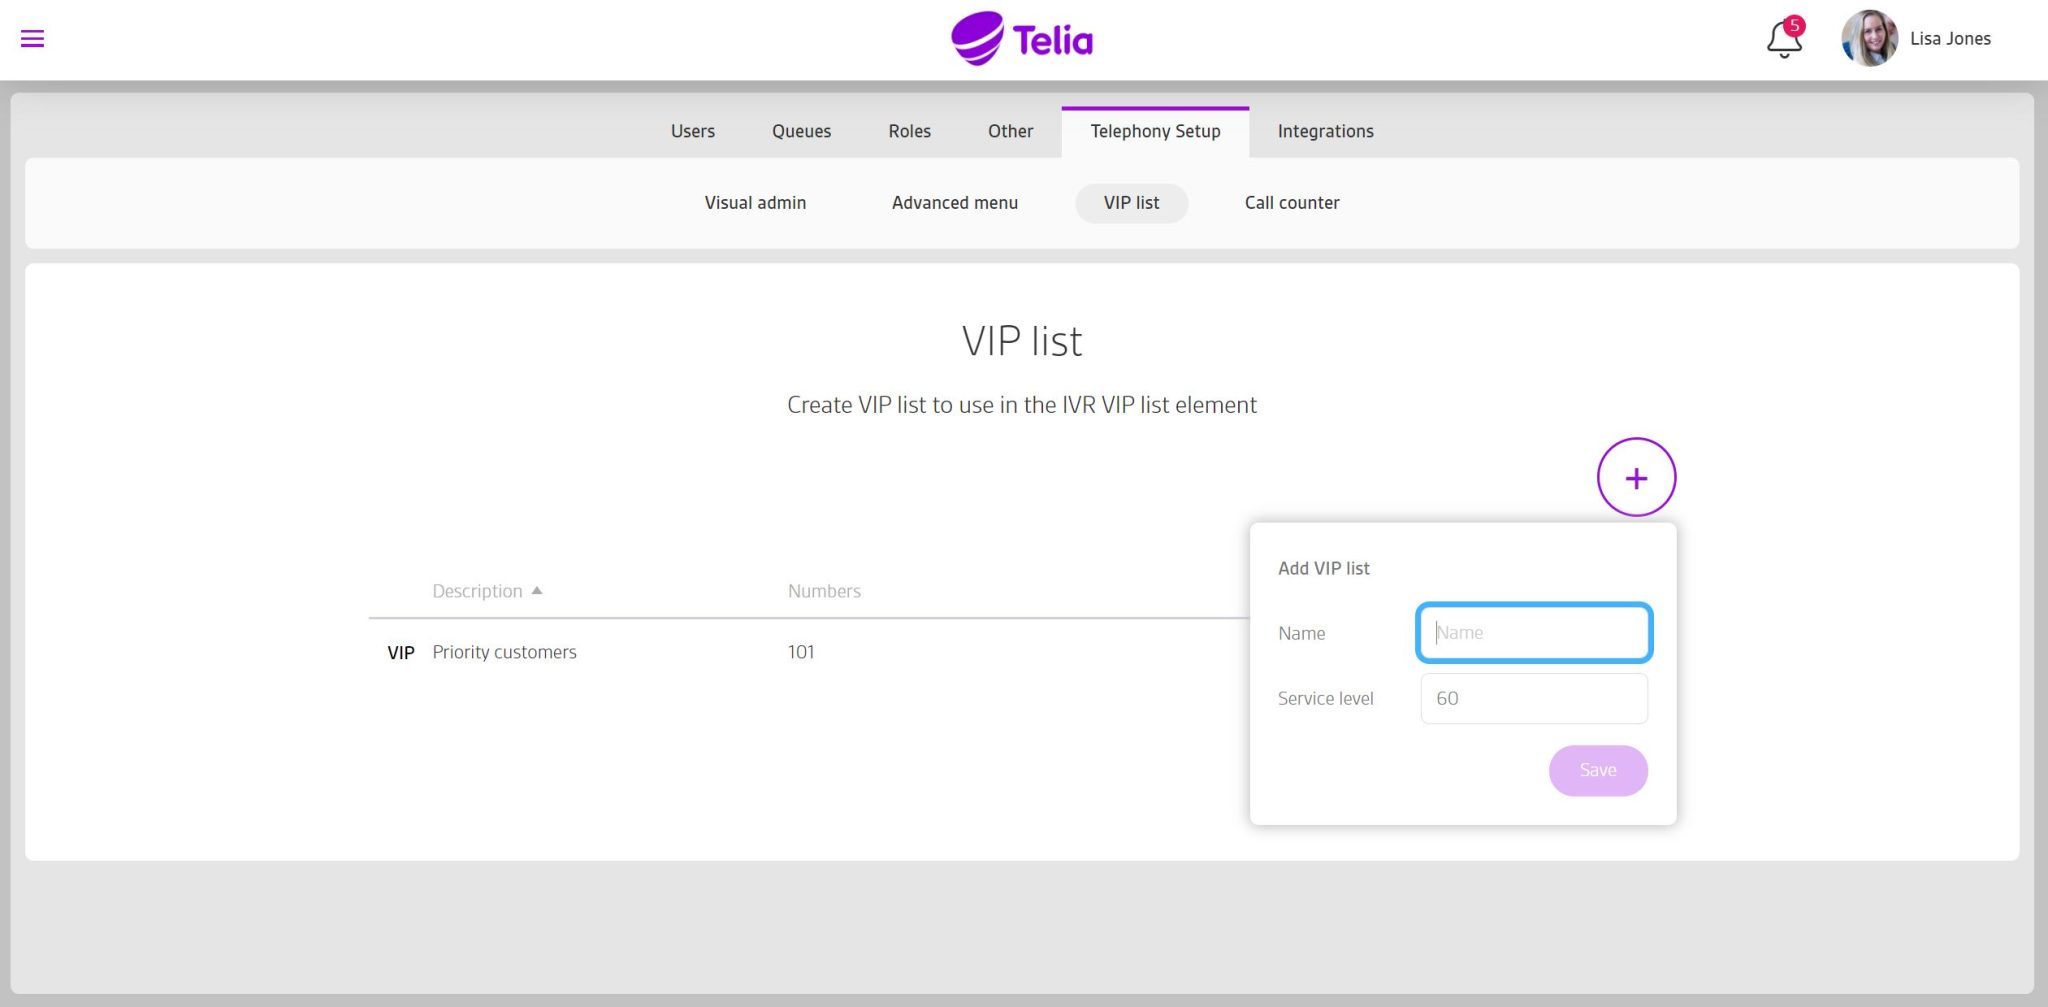The height and width of the screenshot is (1007, 2048).
Task: Click the plus add VIP list button
Action: tap(1636, 478)
